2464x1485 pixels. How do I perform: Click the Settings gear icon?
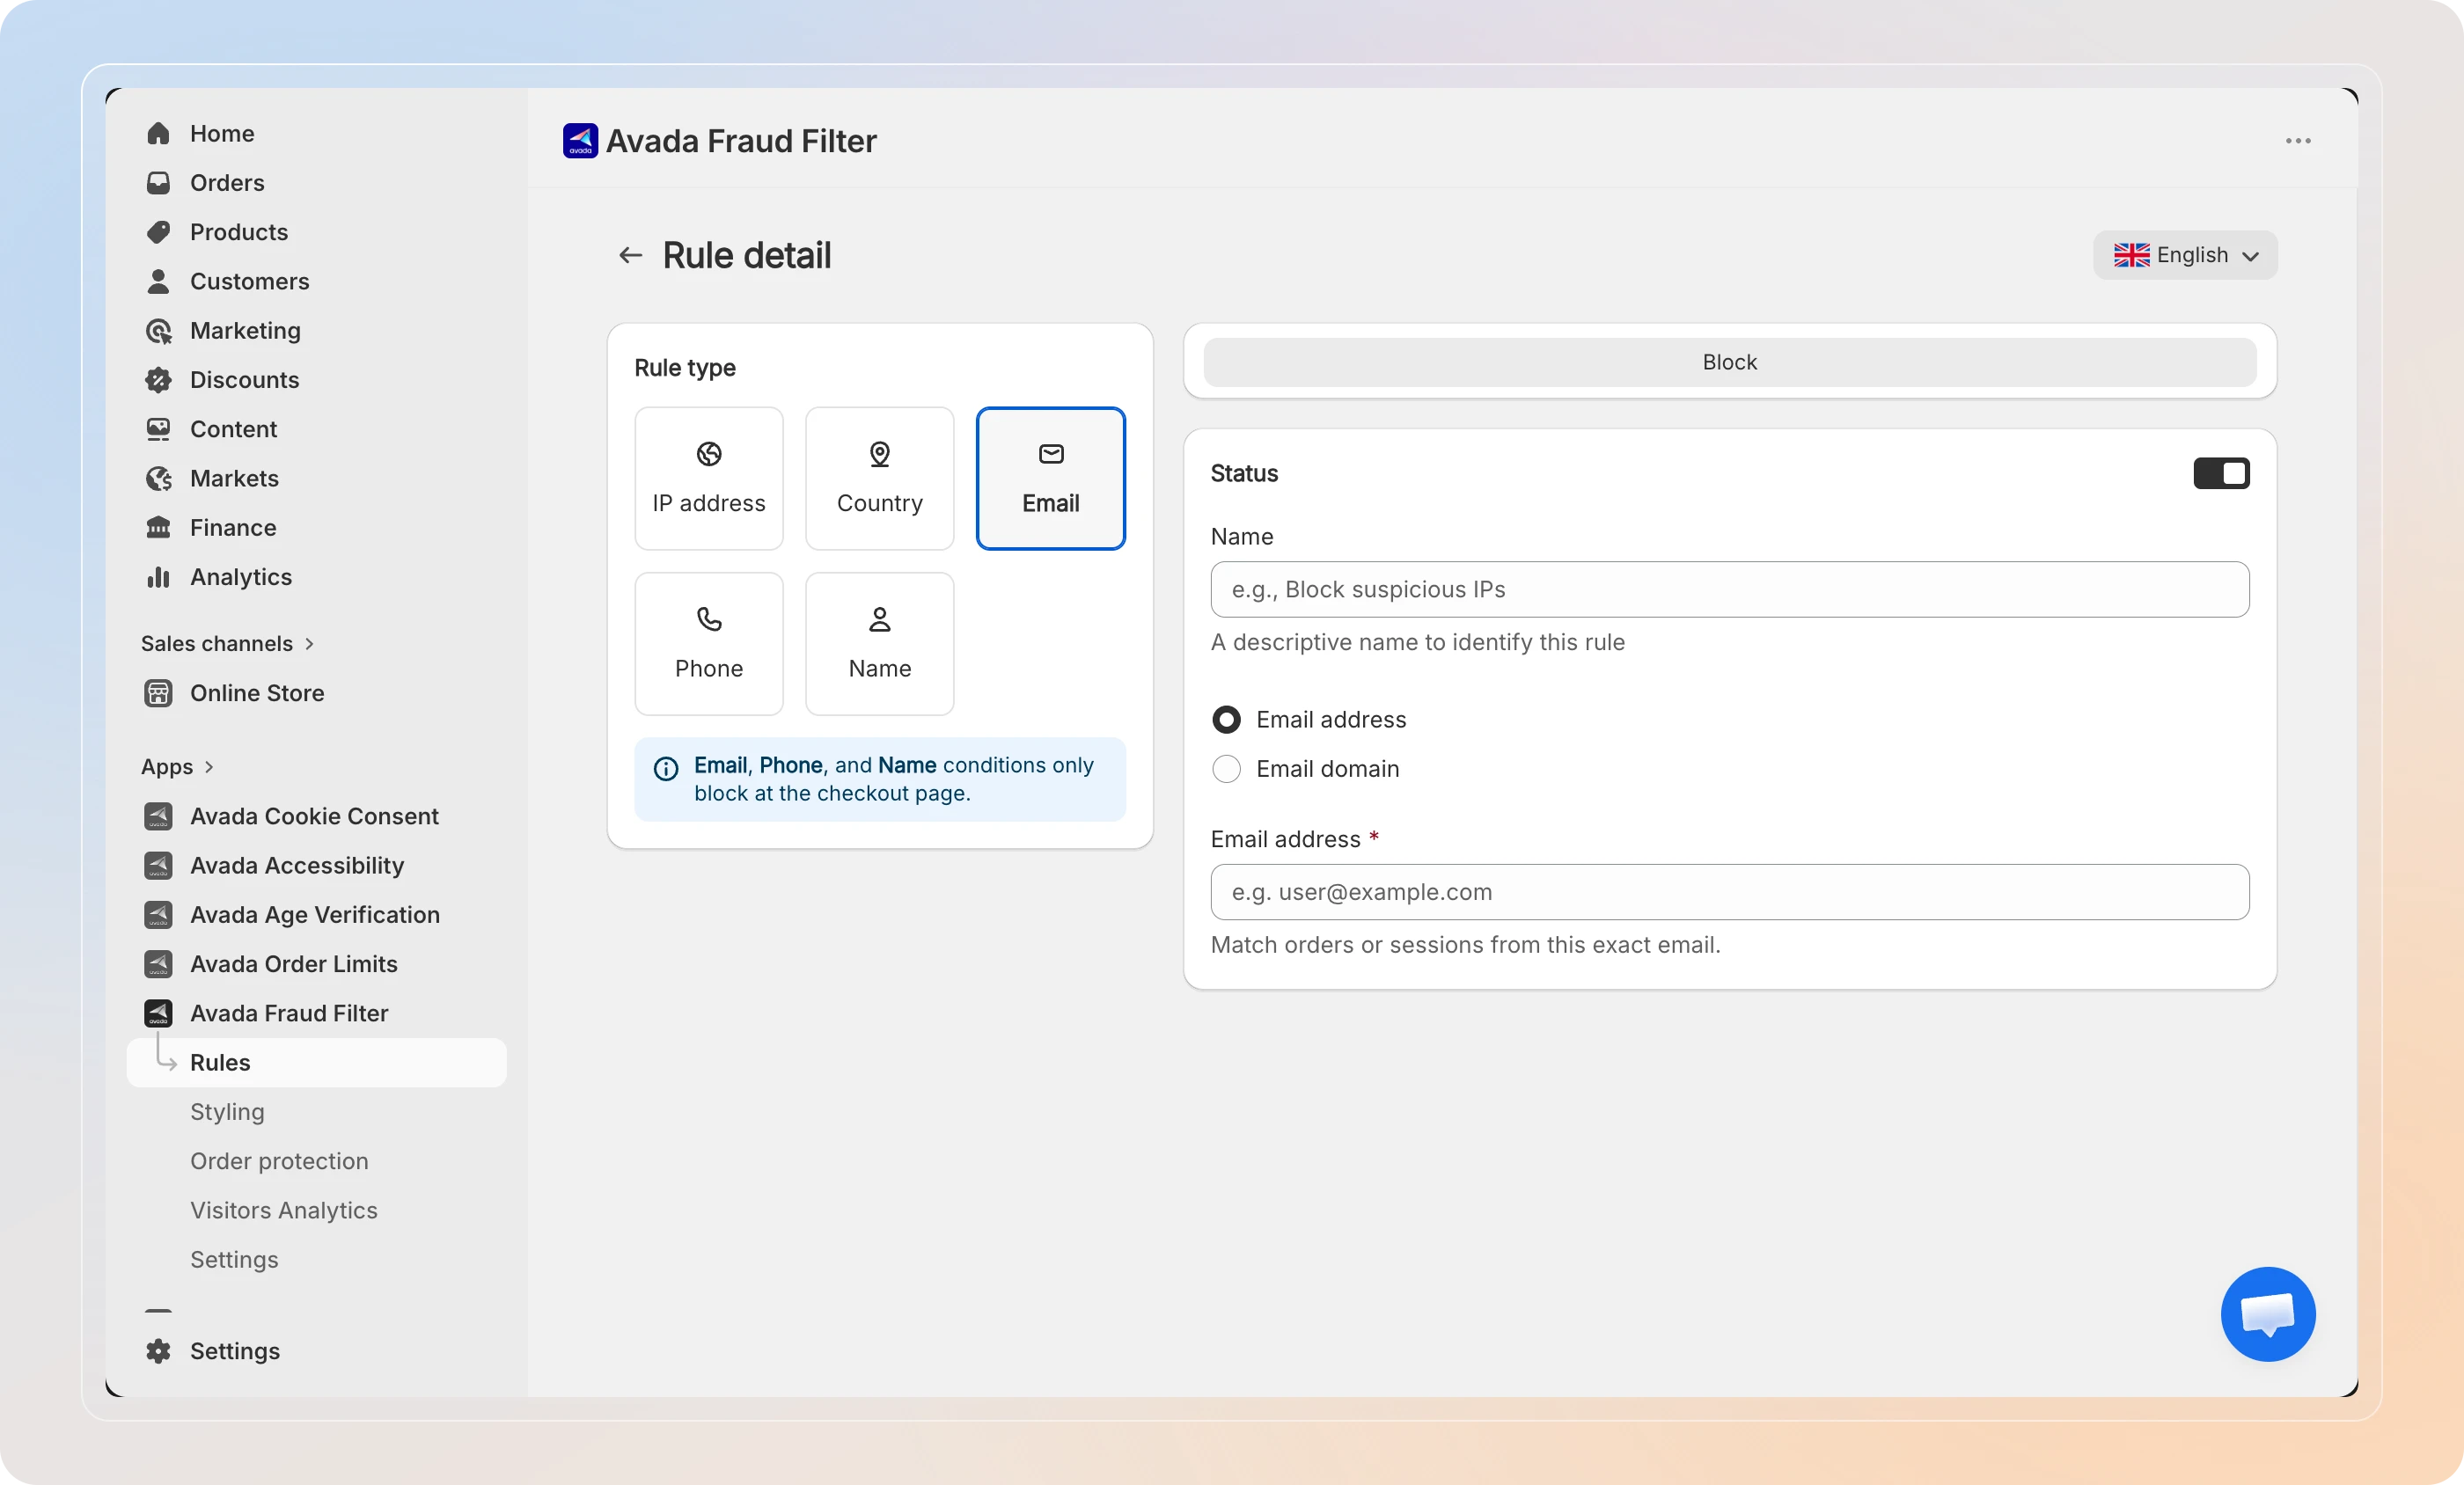(x=158, y=1351)
